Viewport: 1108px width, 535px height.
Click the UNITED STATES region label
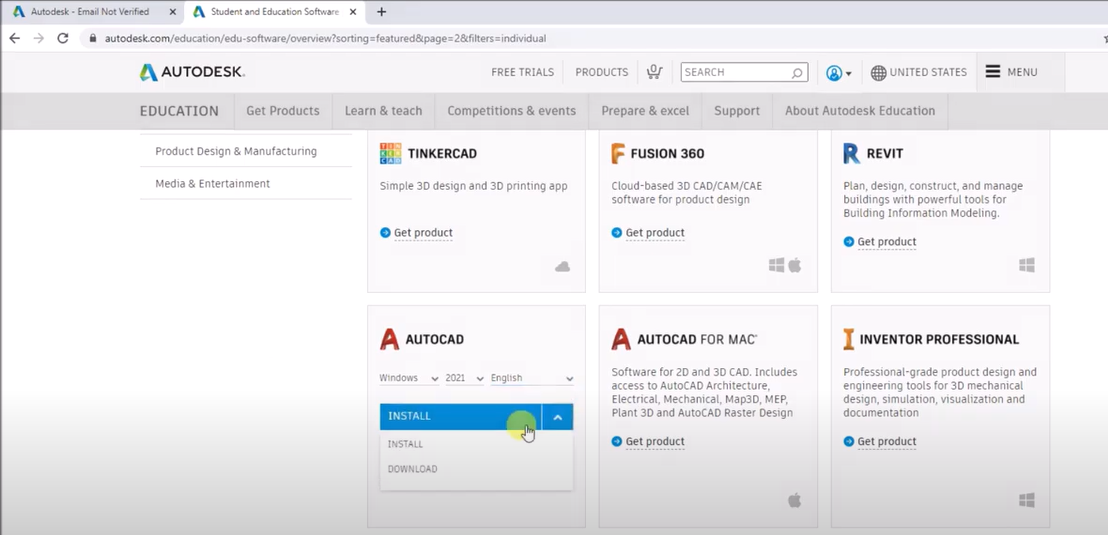929,72
